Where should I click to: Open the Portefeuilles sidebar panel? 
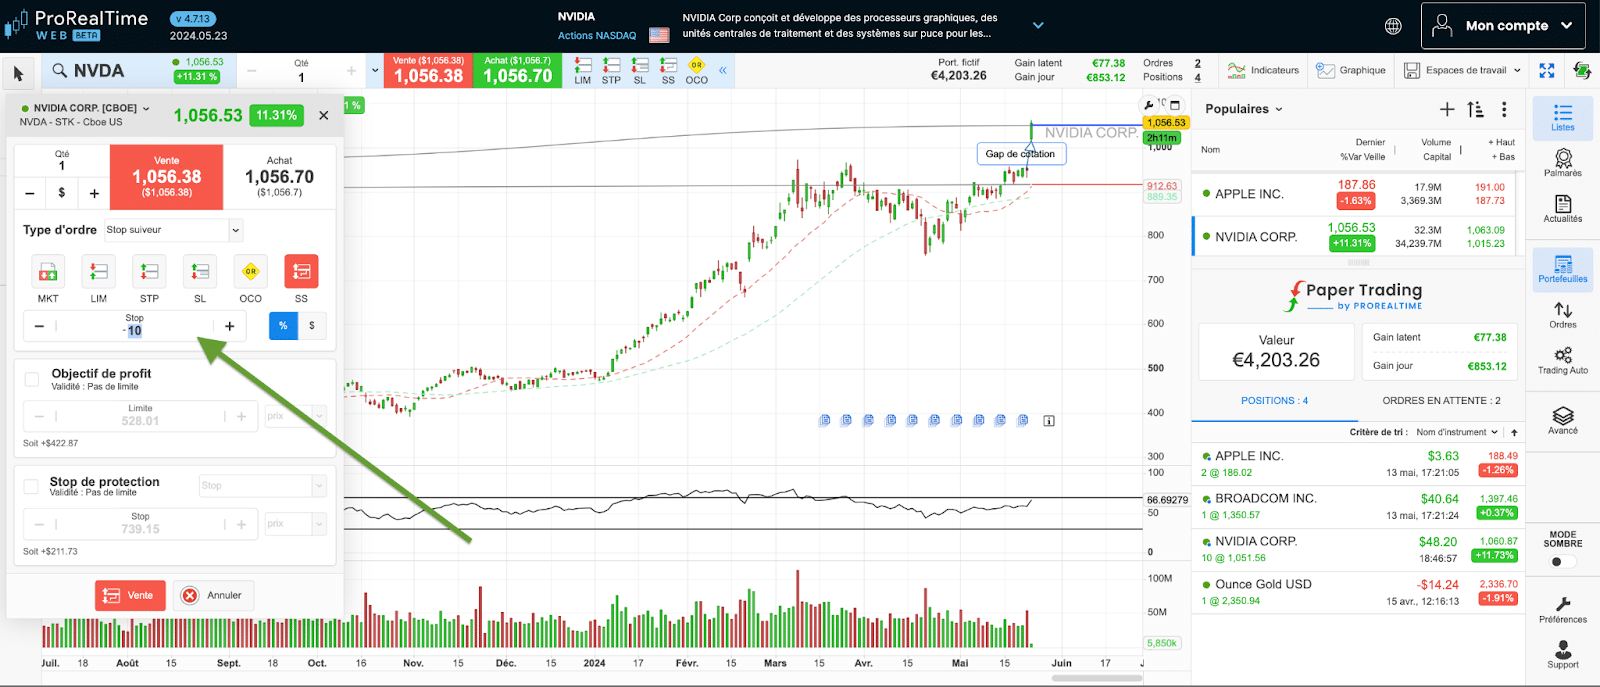(x=1563, y=269)
